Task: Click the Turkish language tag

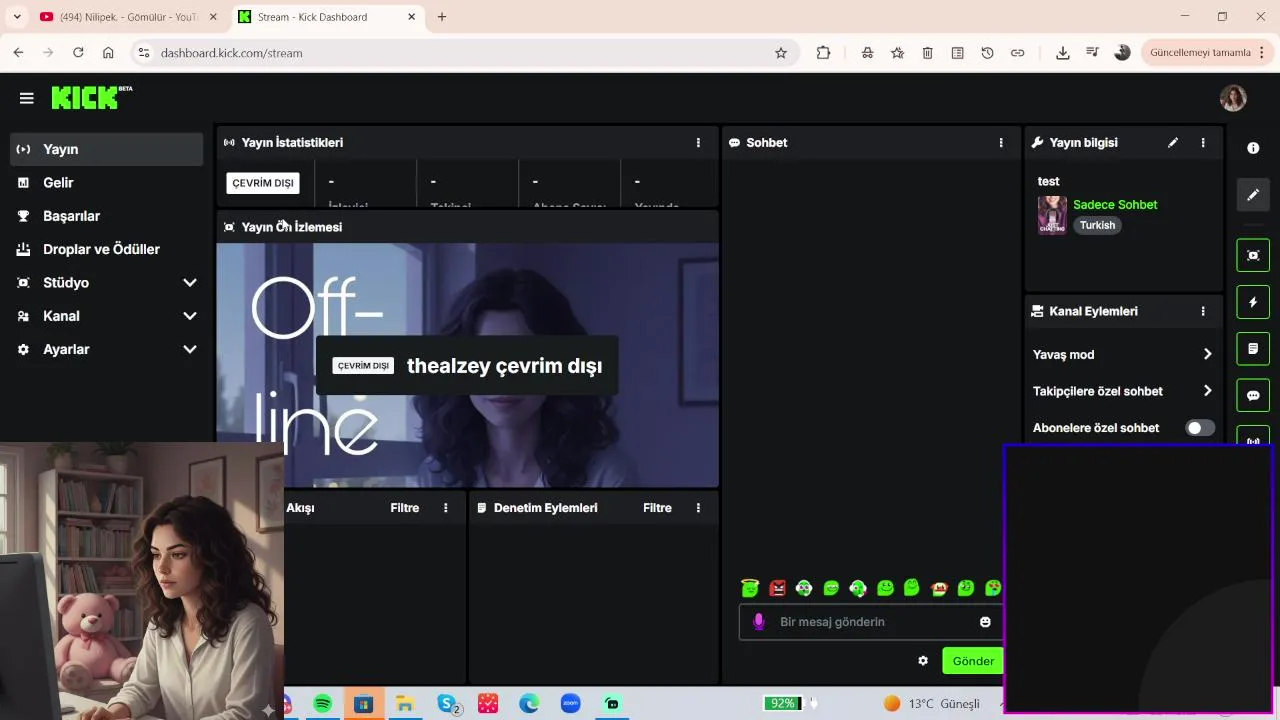Action: [x=1097, y=225]
